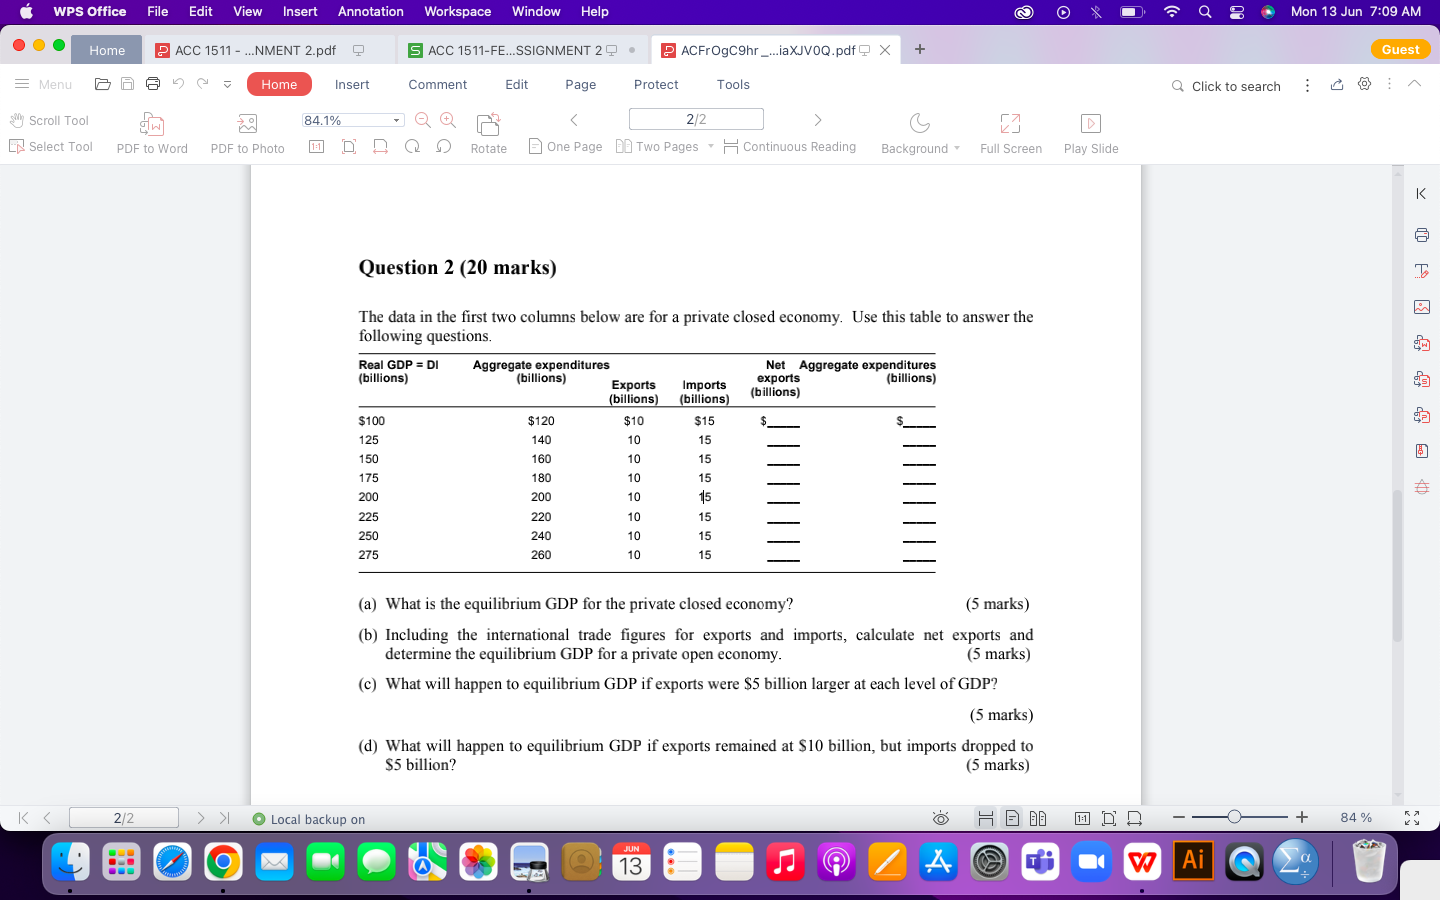This screenshot has height=900, width=1440.
Task: Toggle Continuous Reading mode
Action: [x=791, y=146]
